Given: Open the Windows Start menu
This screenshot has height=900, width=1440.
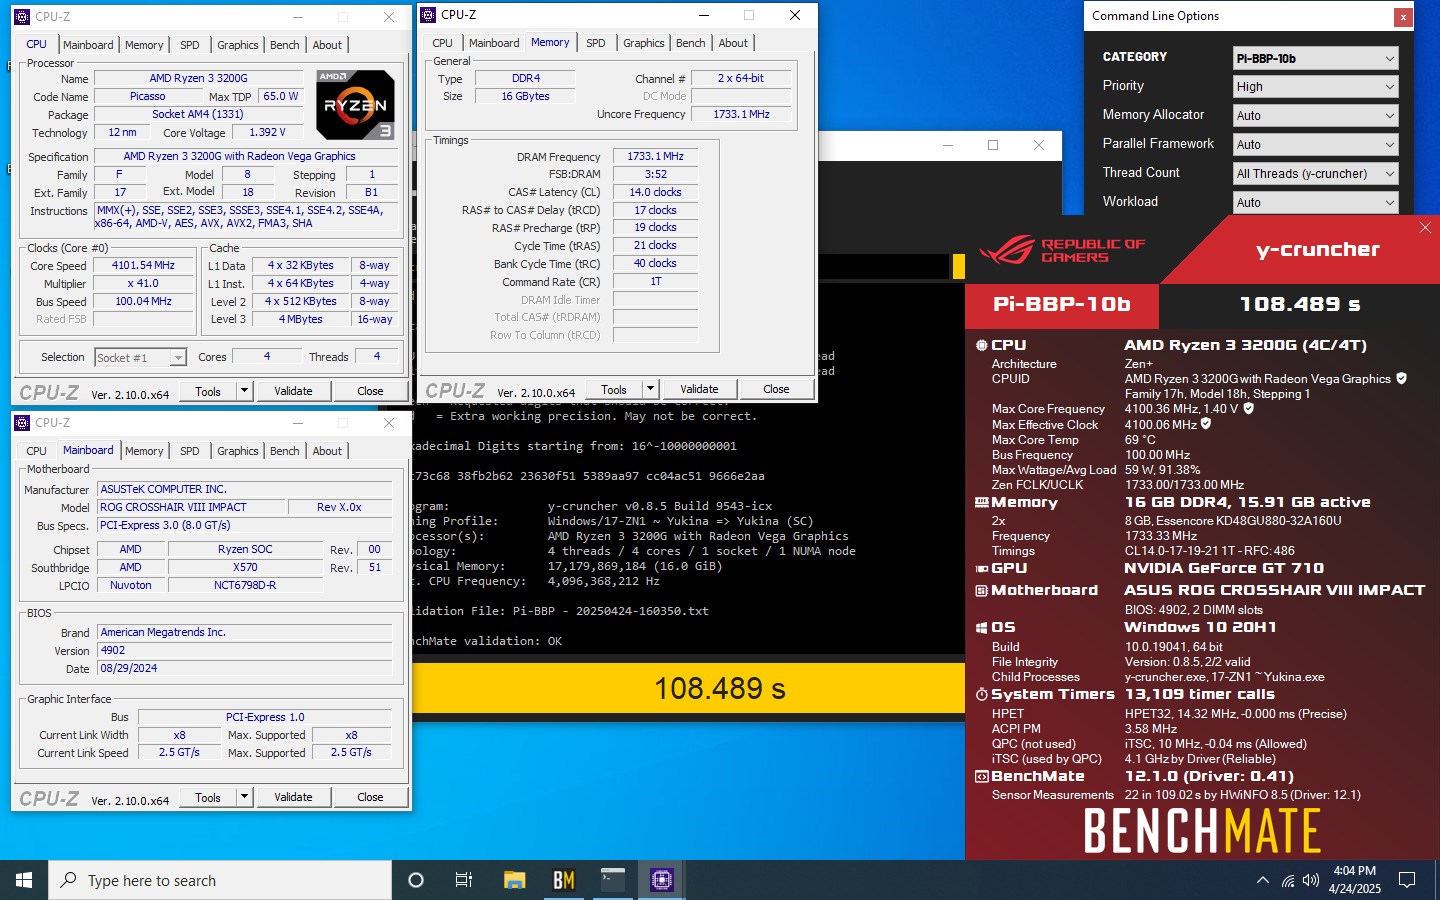Looking at the screenshot, I should click(24, 880).
